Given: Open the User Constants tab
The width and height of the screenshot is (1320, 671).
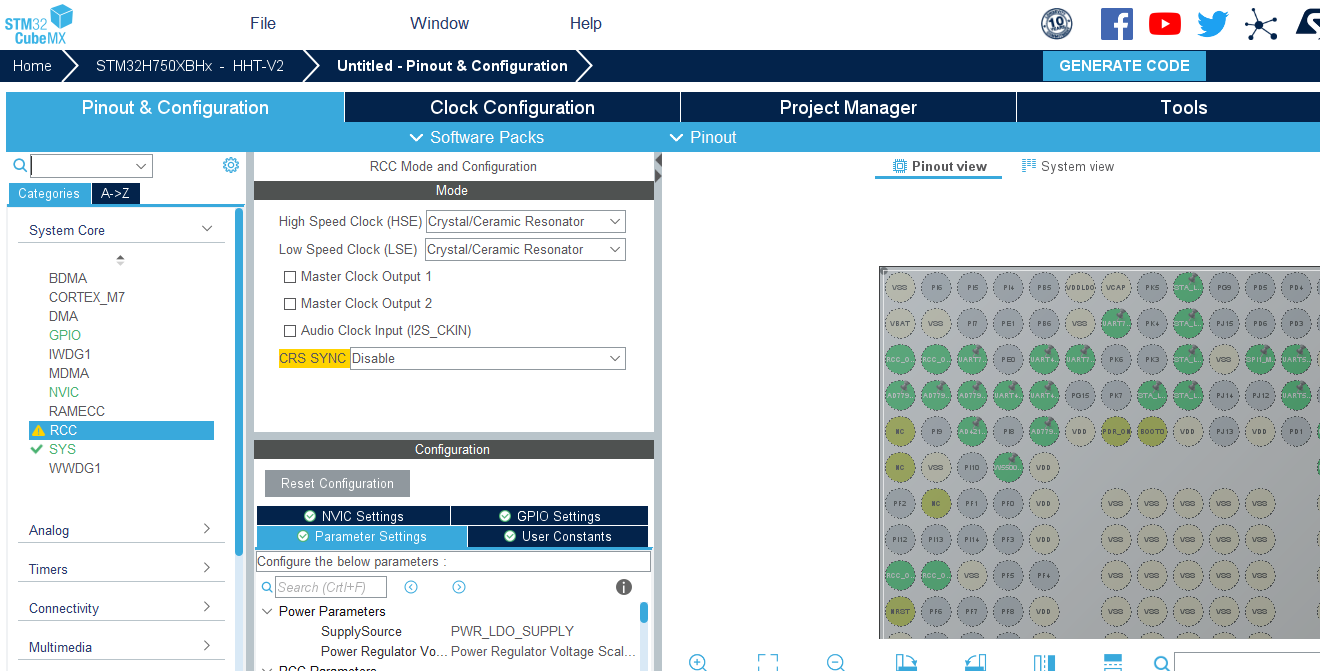Looking at the screenshot, I should (x=557, y=536).
